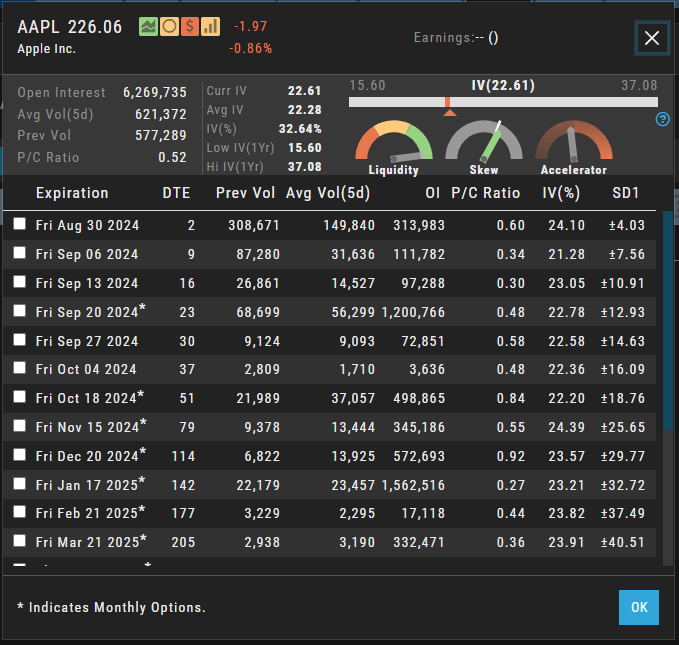Click the Prev Vol column header
This screenshot has height=645, width=679.
click(246, 193)
